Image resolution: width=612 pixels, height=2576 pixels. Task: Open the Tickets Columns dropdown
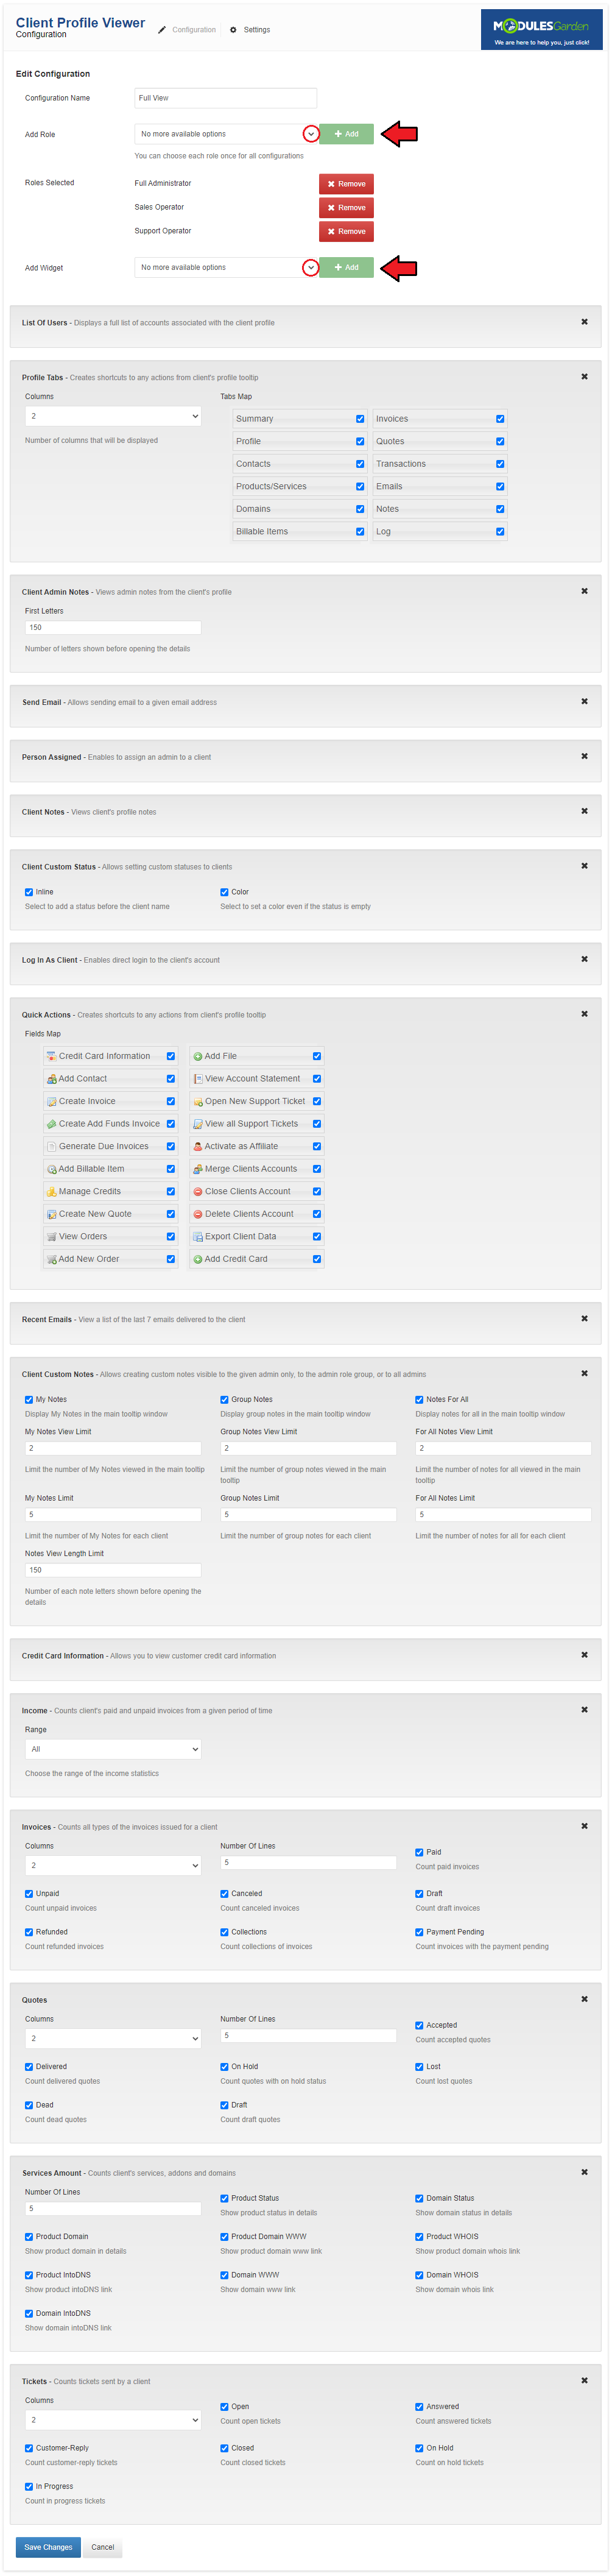[x=113, y=2419]
